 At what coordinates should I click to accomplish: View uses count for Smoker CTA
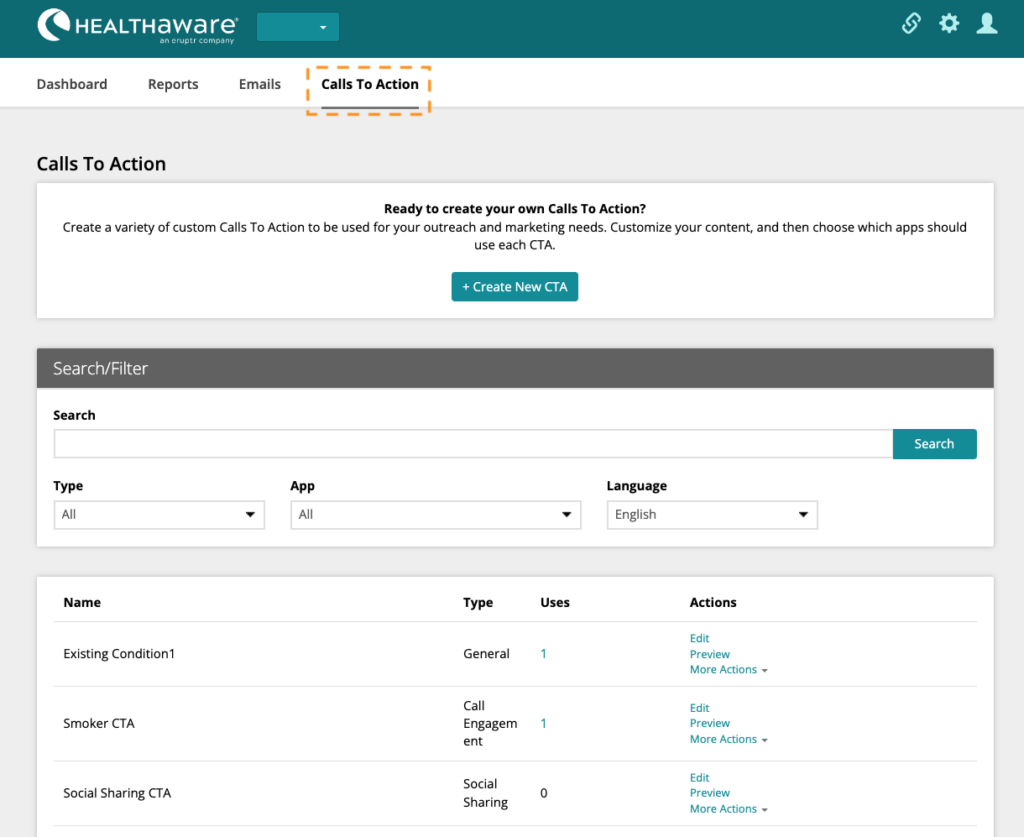click(x=543, y=723)
